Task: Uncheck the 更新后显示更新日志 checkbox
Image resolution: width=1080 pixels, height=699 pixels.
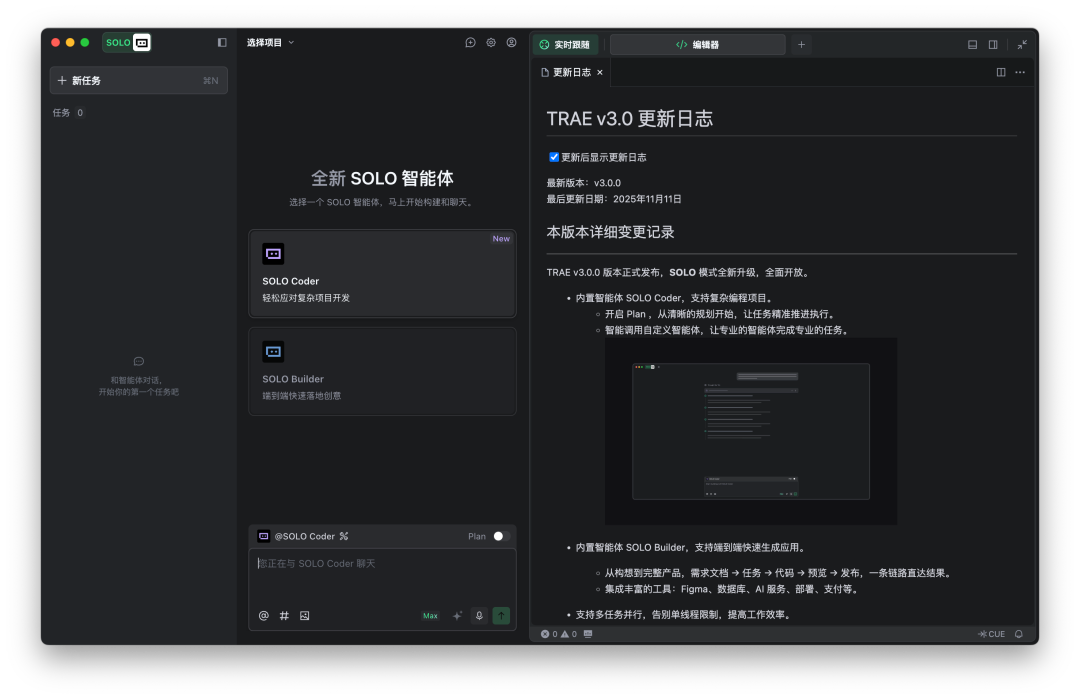Action: pyautogui.click(x=554, y=157)
